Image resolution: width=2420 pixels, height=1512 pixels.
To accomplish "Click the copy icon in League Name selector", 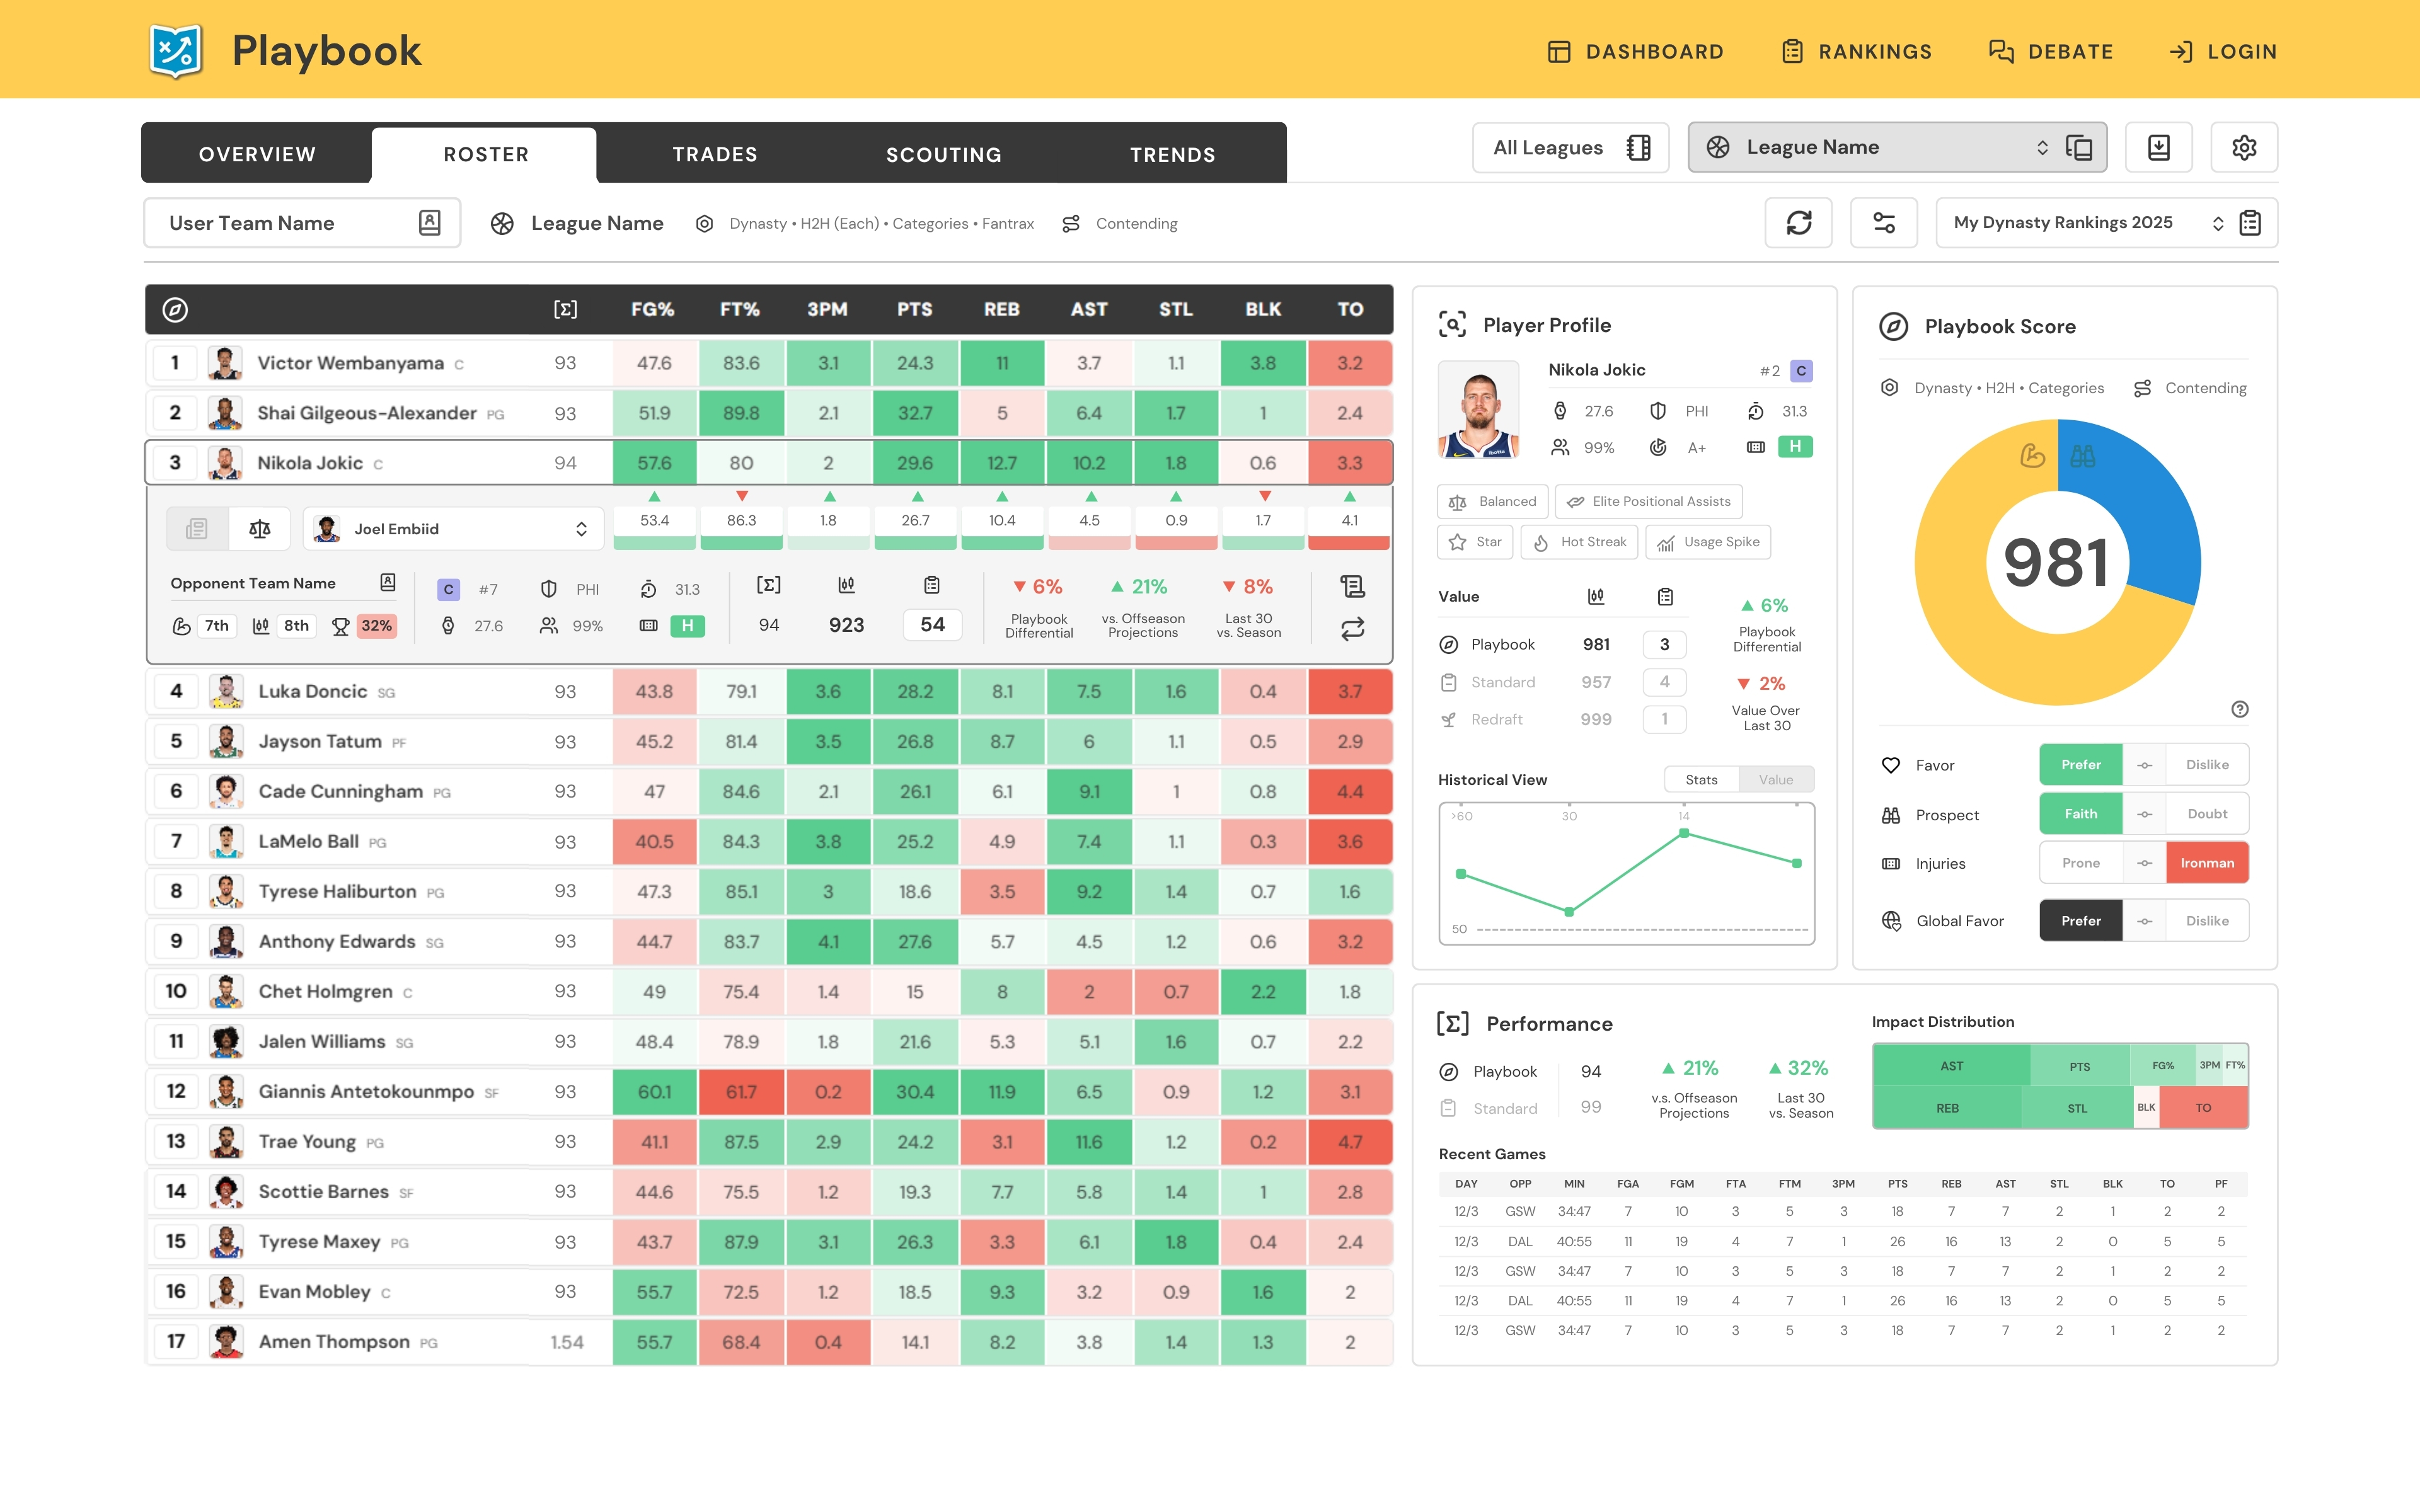I will [2080, 148].
